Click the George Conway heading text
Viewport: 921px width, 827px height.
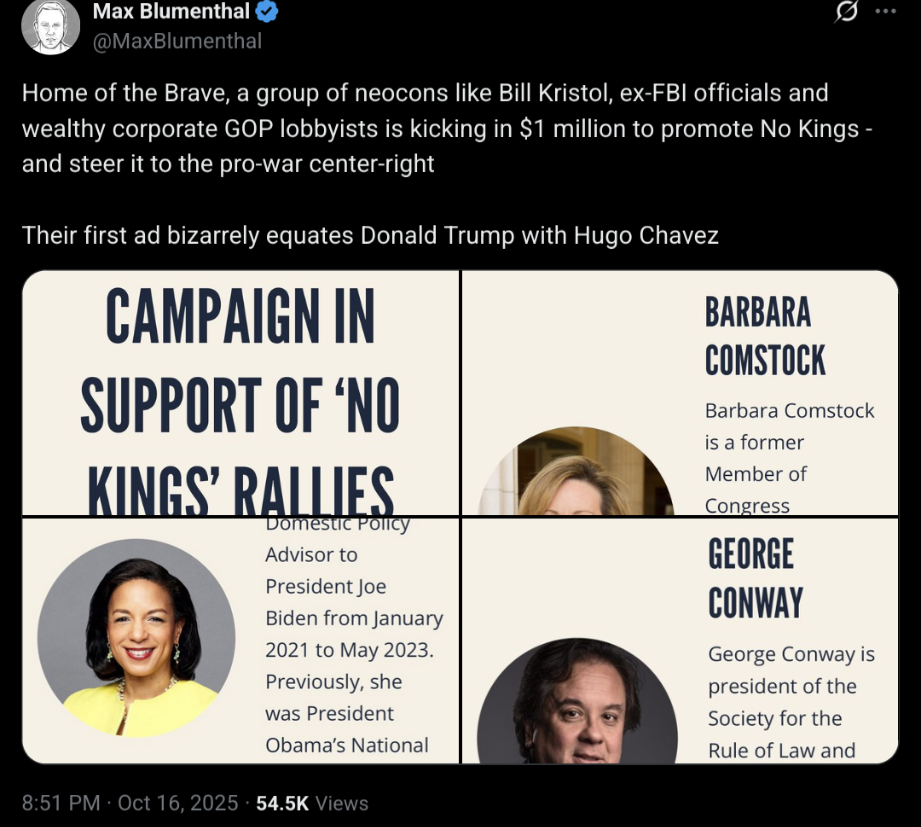click(x=755, y=578)
